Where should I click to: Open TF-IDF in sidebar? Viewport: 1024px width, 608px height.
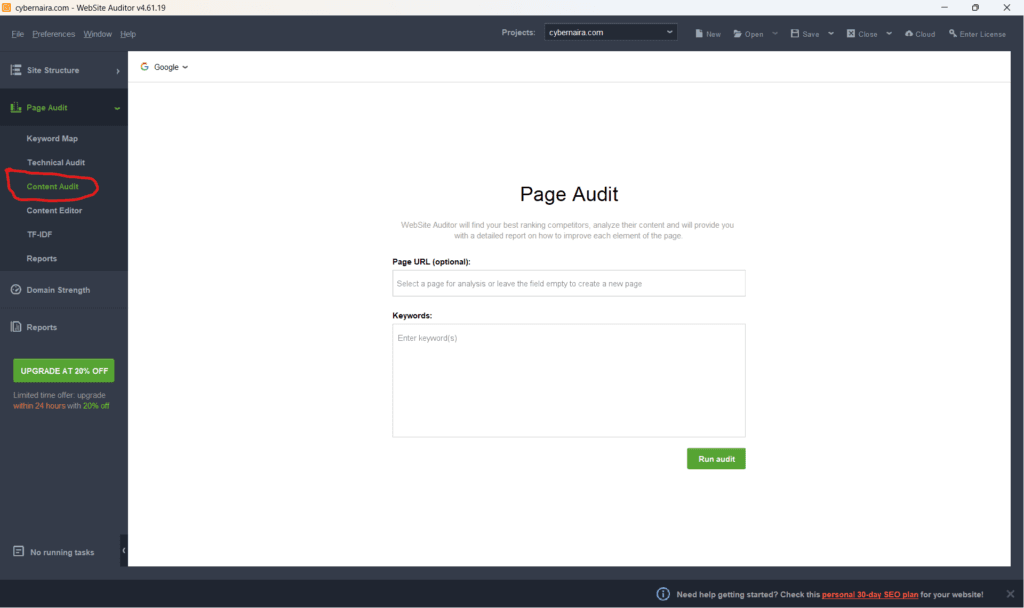tap(39, 234)
